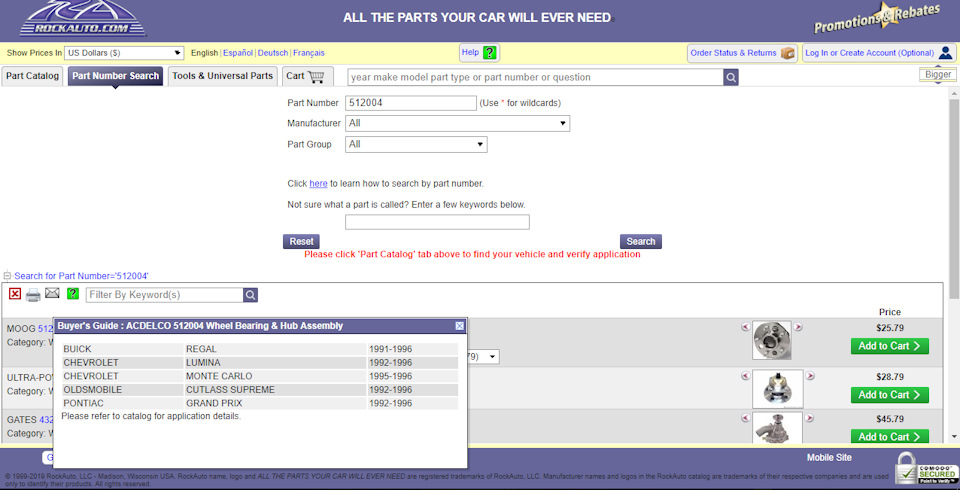Screen dimensions: 960x490
Task: Click previous image arrow for GATES thumbnail
Action: coord(745,418)
